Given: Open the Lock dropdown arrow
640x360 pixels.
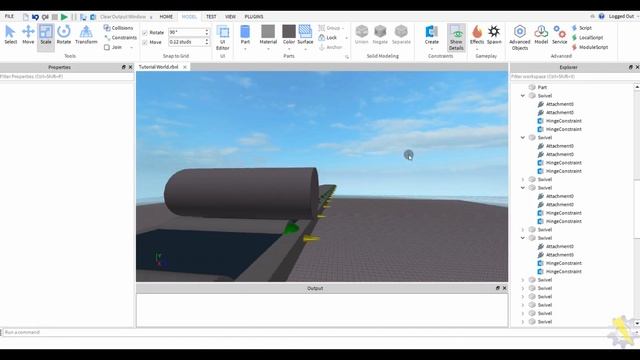Looking at the screenshot, I should [347, 38].
